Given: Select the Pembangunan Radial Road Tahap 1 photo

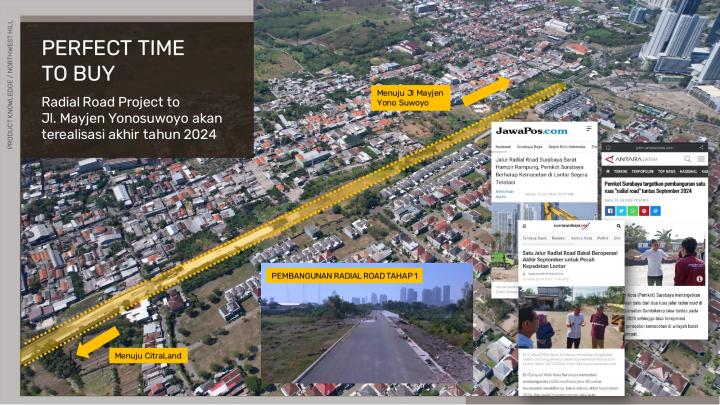Looking at the screenshot, I should point(366,330).
